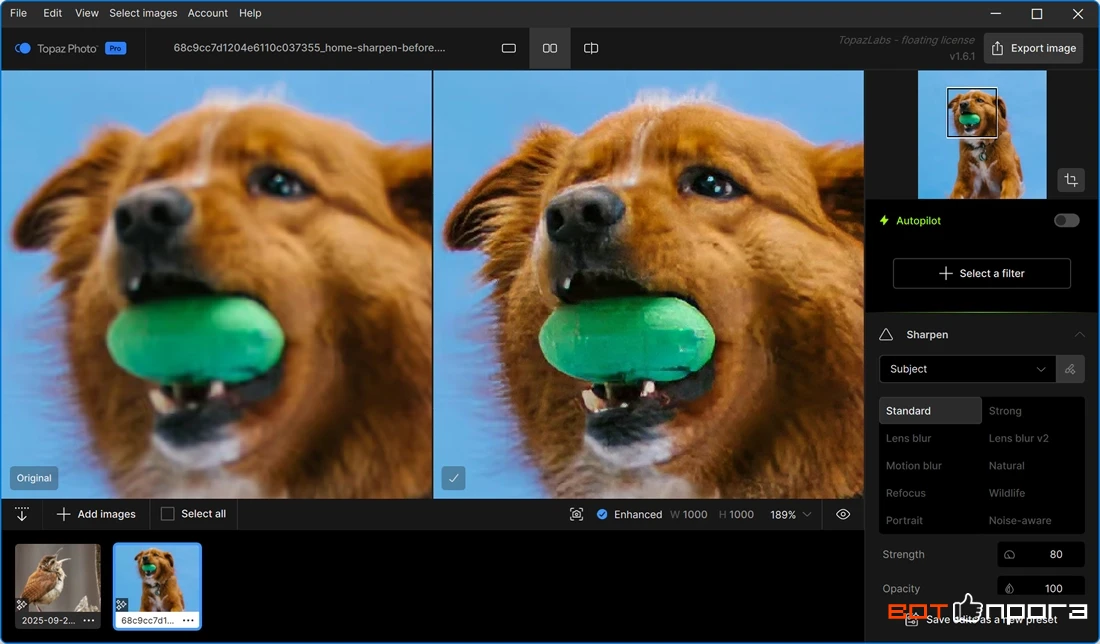Click the filter badge on dog thumbnail

tap(121, 604)
